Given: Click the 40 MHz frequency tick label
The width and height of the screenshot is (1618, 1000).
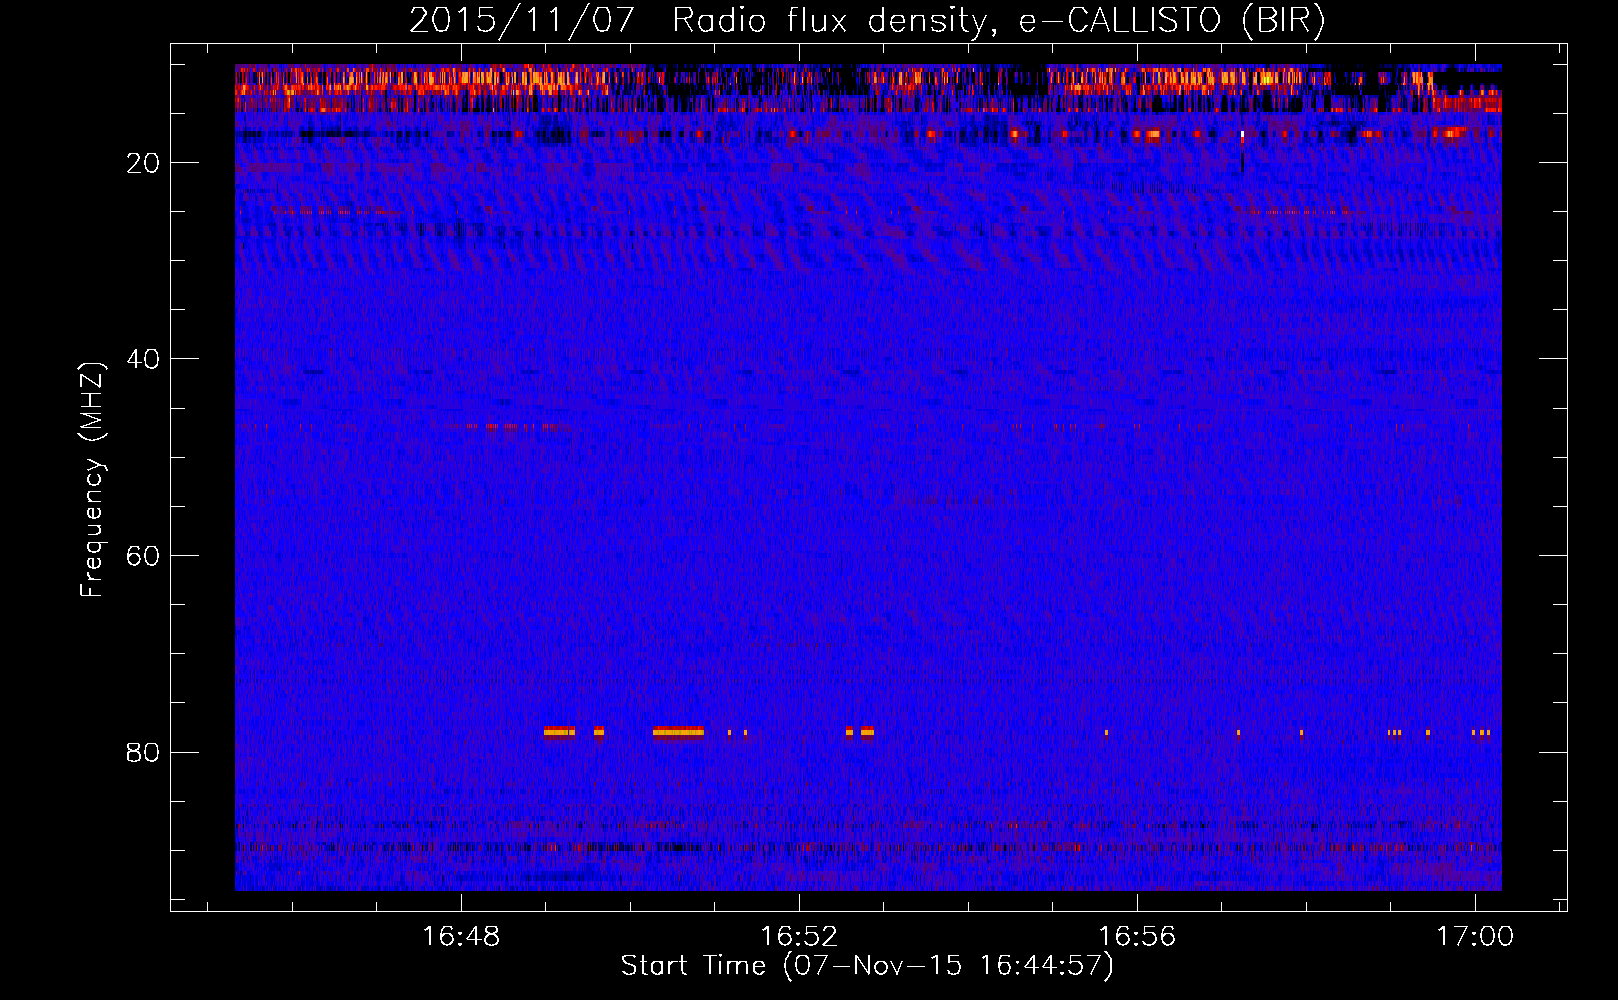Looking at the screenshot, I should point(143,359).
